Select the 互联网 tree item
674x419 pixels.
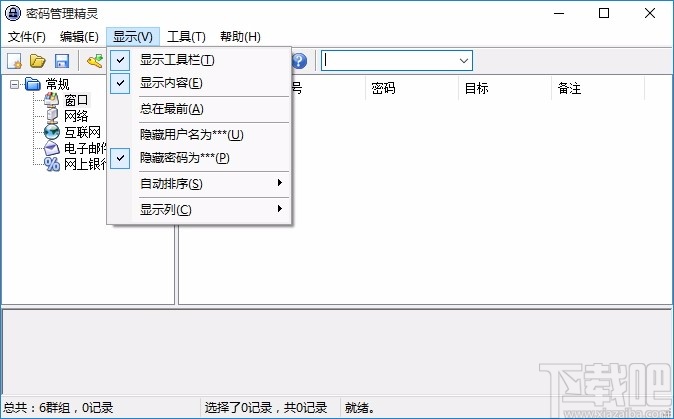click(83, 132)
